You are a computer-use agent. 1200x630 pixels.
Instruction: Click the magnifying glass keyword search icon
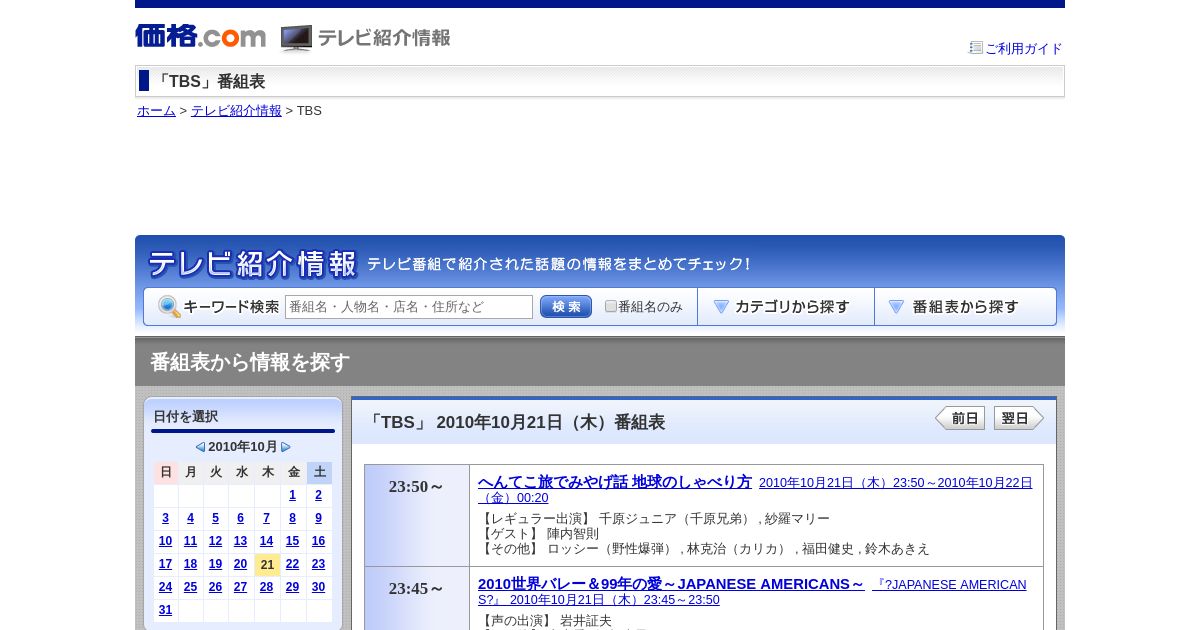coord(169,307)
